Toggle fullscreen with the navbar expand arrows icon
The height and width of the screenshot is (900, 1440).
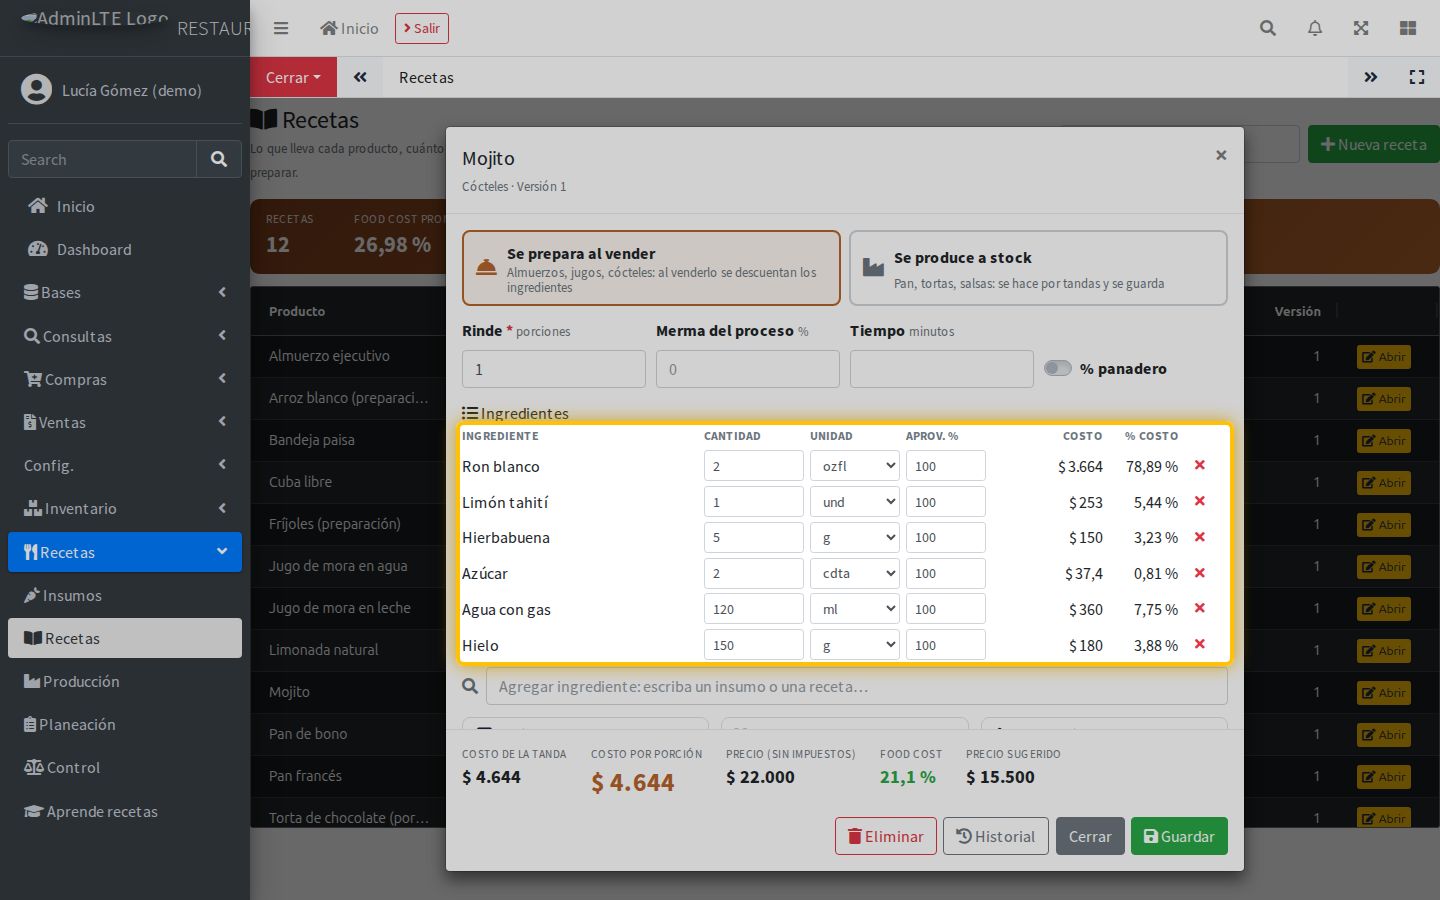pyautogui.click(x=1361, y=28)
